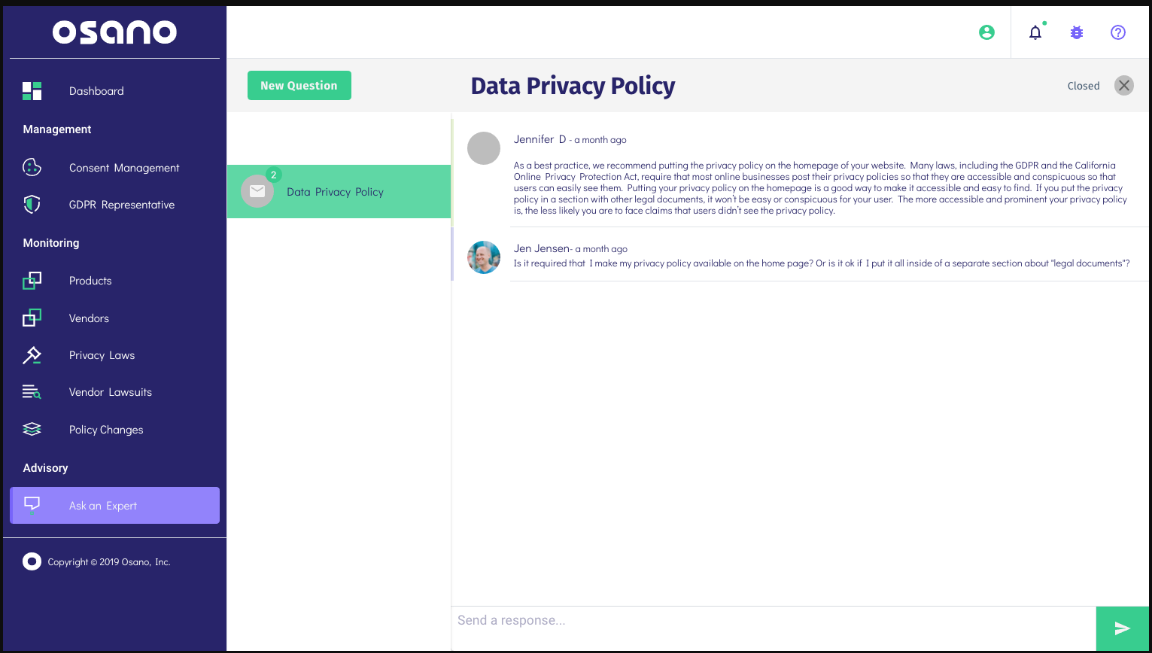Screen dimensions: 1152x653
Task: Select Ask an Expert in sidebar
Action: 115,505
